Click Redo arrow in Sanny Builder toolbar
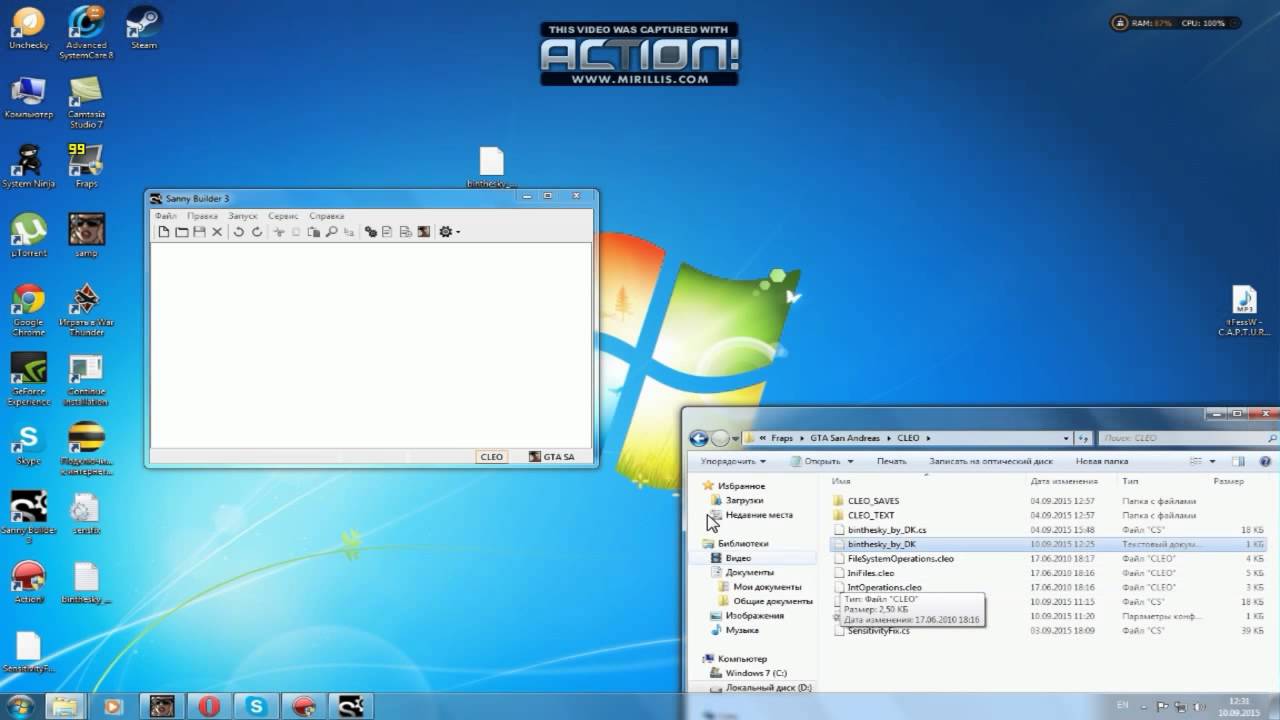 pyautogui.click(x=256, y=232)
